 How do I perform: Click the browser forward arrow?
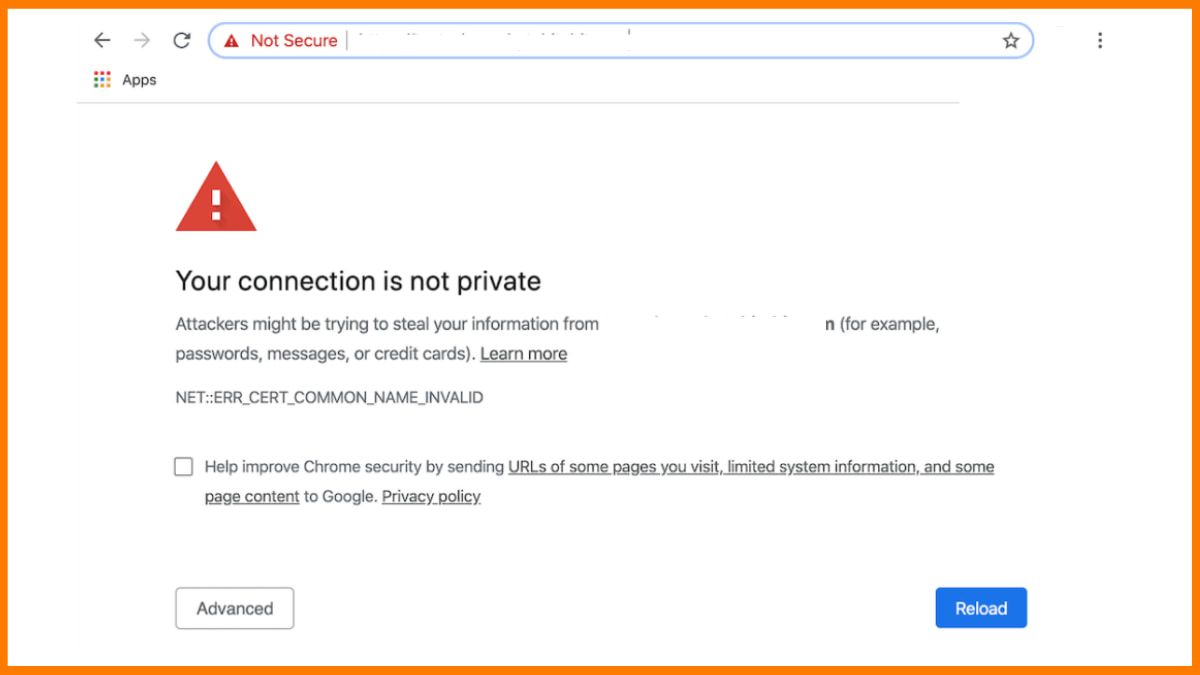(x=142, y=41)
